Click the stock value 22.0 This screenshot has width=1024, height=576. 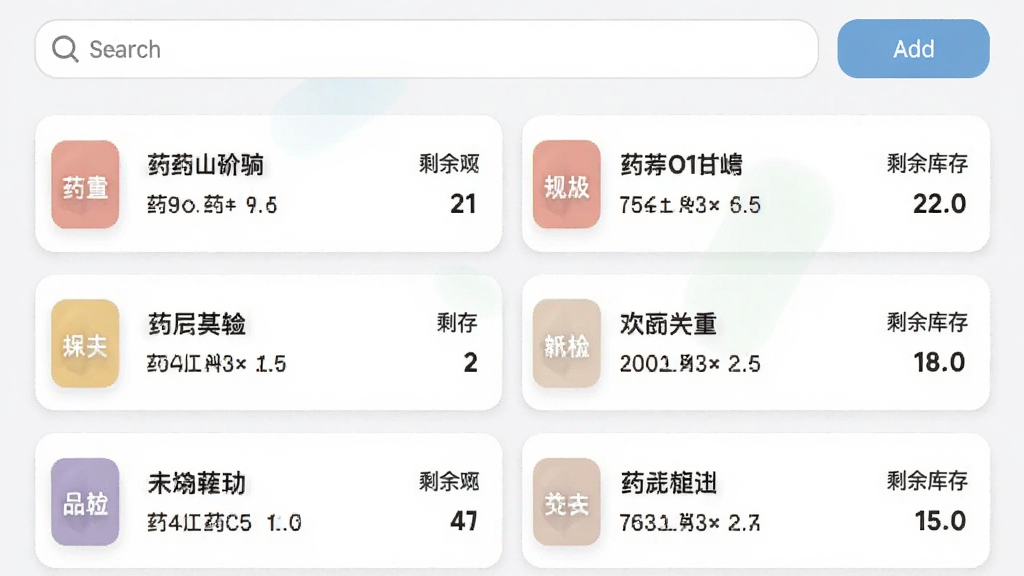click(939, 204)
